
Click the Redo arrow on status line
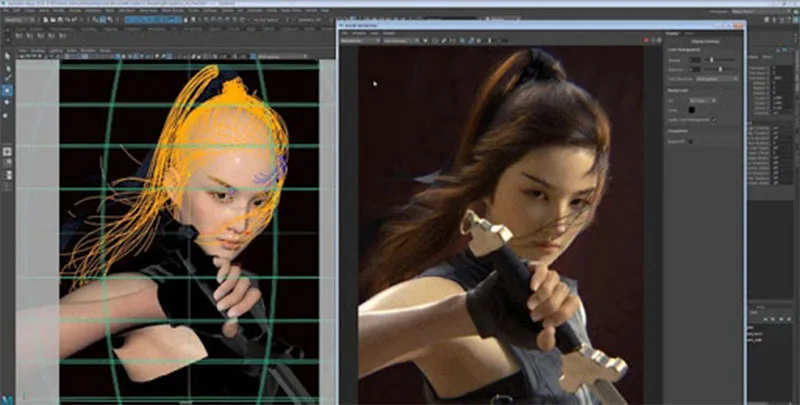(x=76, y=20)
